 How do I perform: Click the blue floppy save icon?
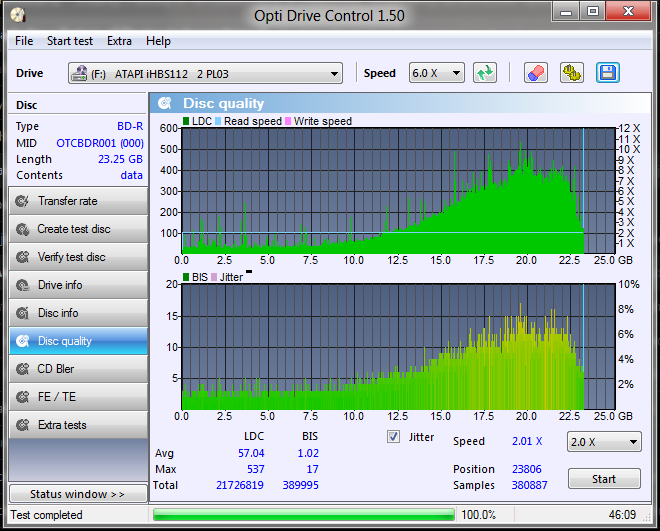pyautogui.click(x=607, y=73)
